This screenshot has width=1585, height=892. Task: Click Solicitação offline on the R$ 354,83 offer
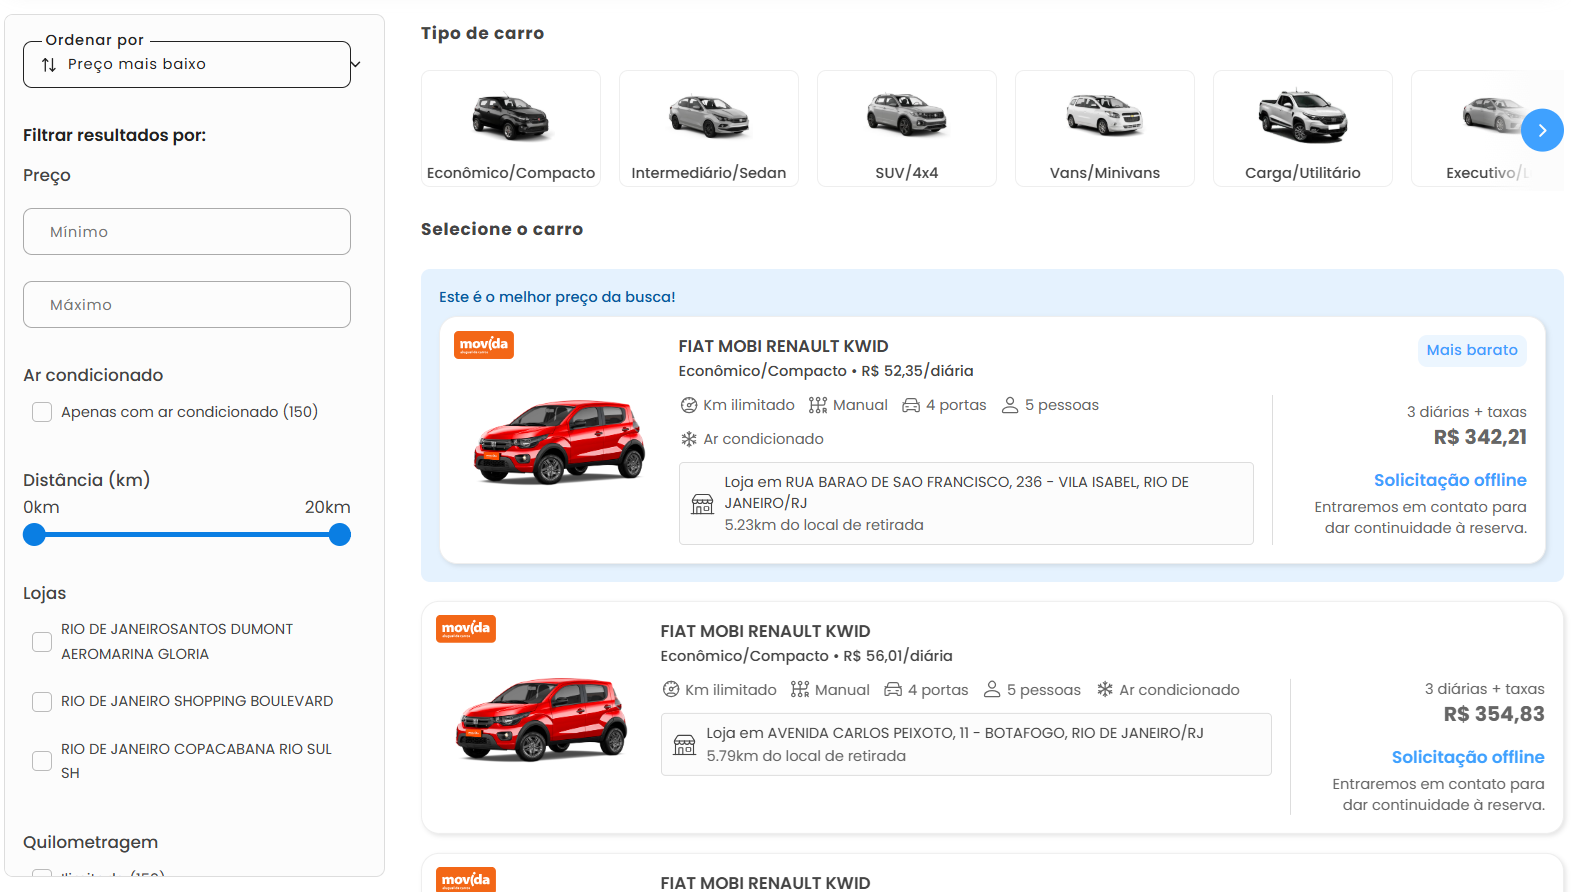[x=1468, y=757]
